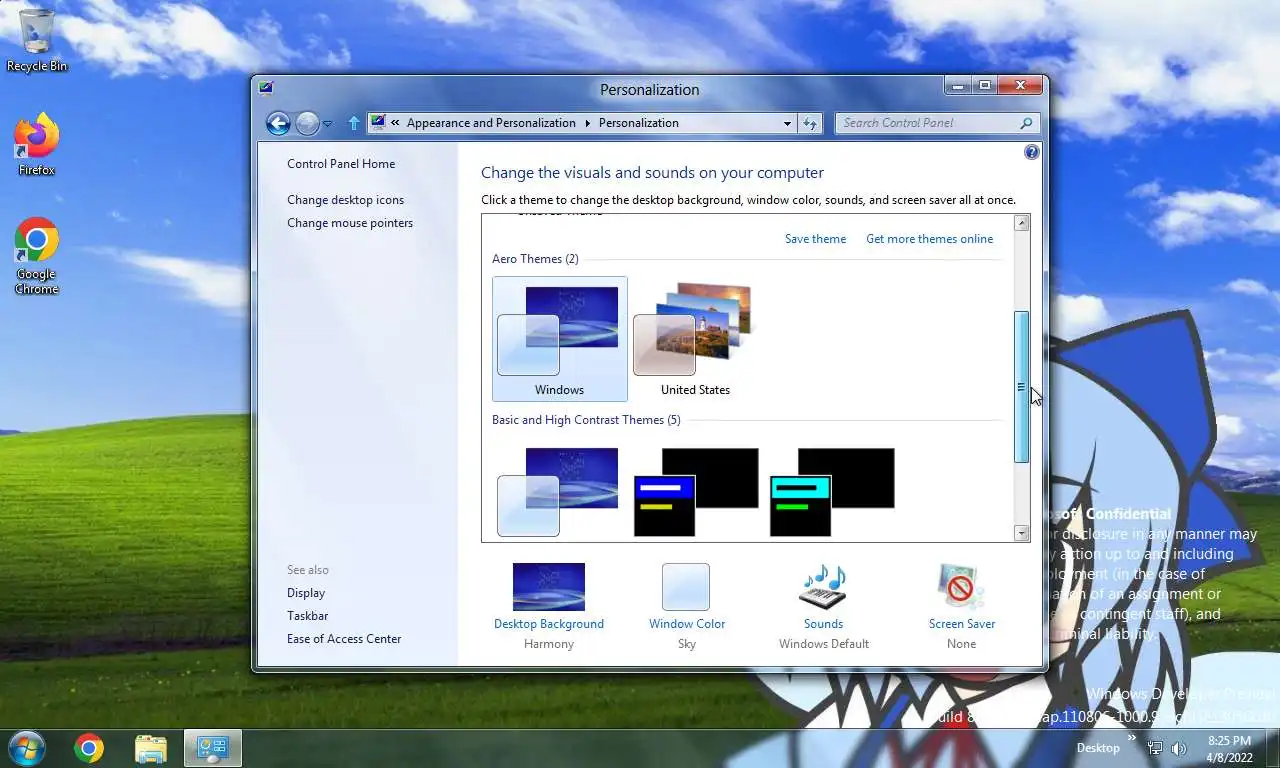Open Sounds Windows Default settings
This screenshot has width=1280, height=768.
[x=823, y=586]
